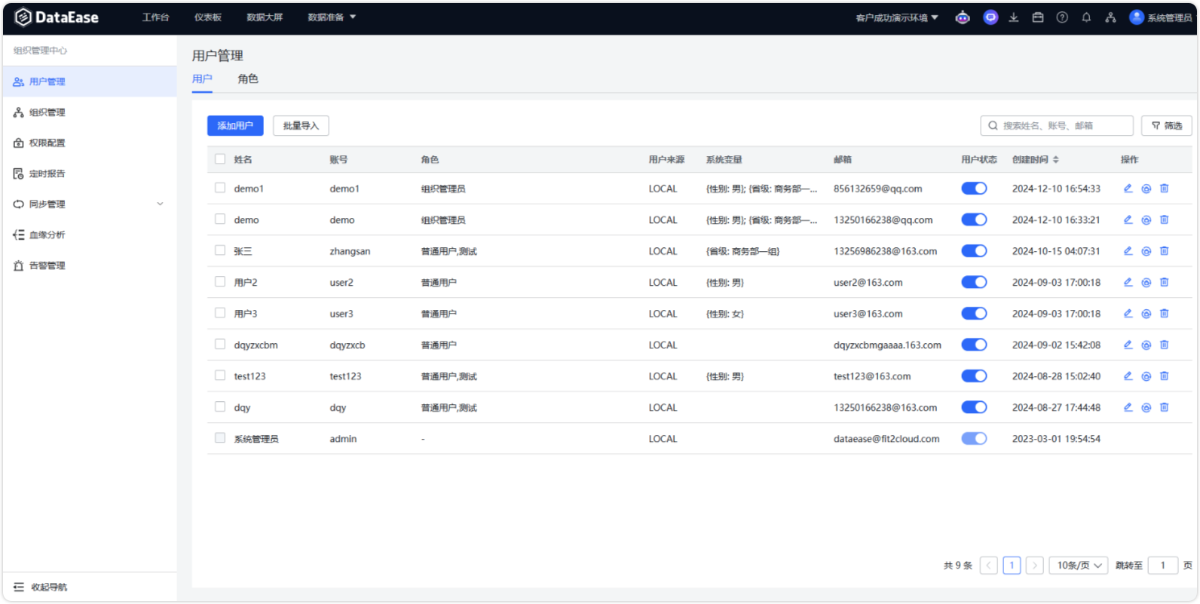Select all users via header checkbox

(x=220, y=159)
